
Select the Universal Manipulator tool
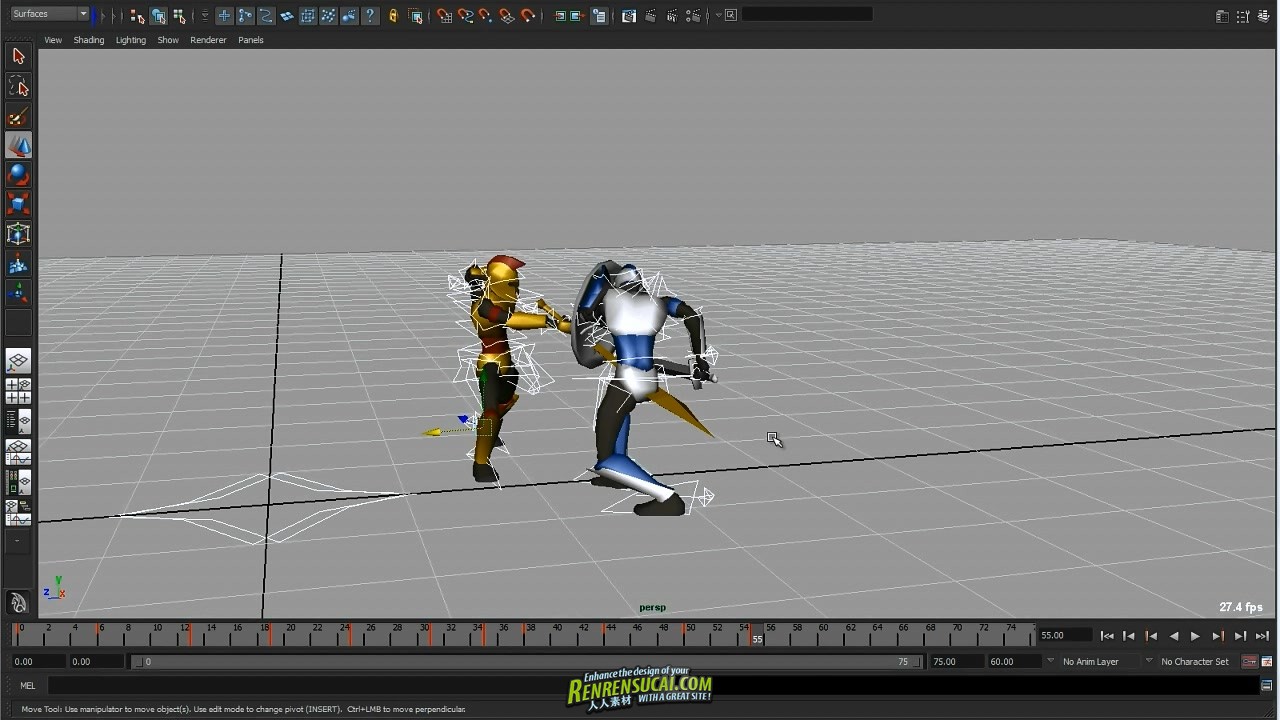(18, 234)
